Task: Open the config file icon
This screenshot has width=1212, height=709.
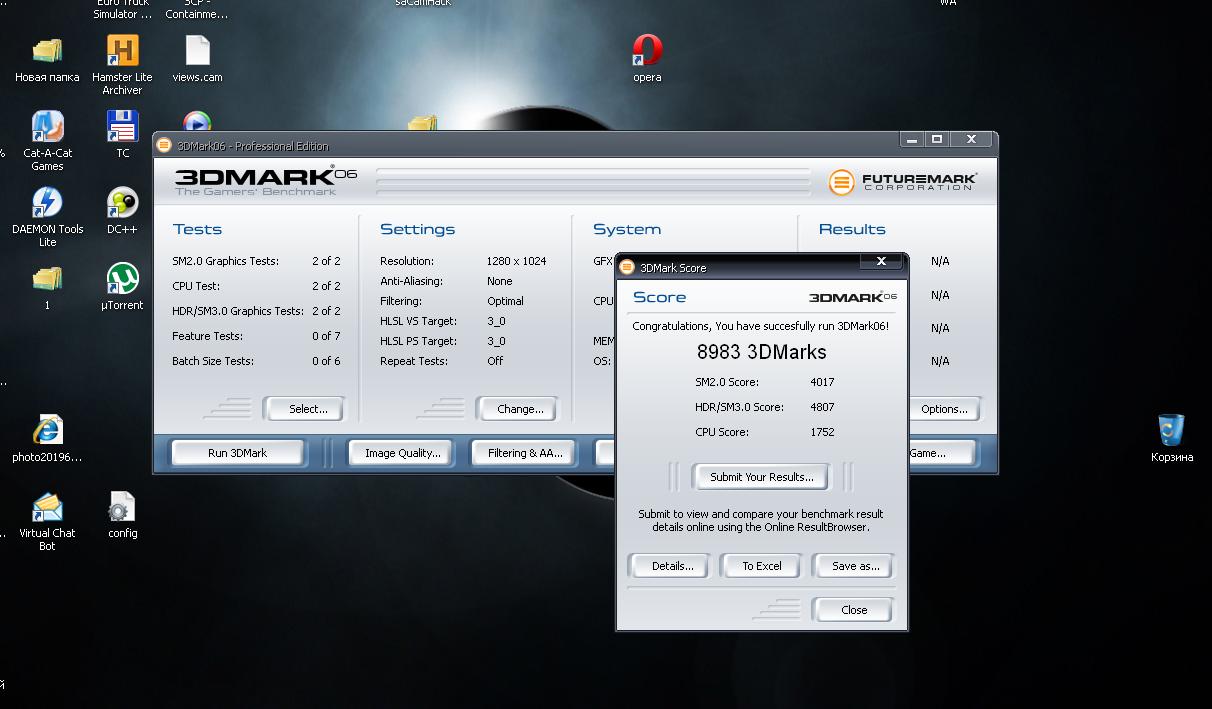Action: (122, 507)
